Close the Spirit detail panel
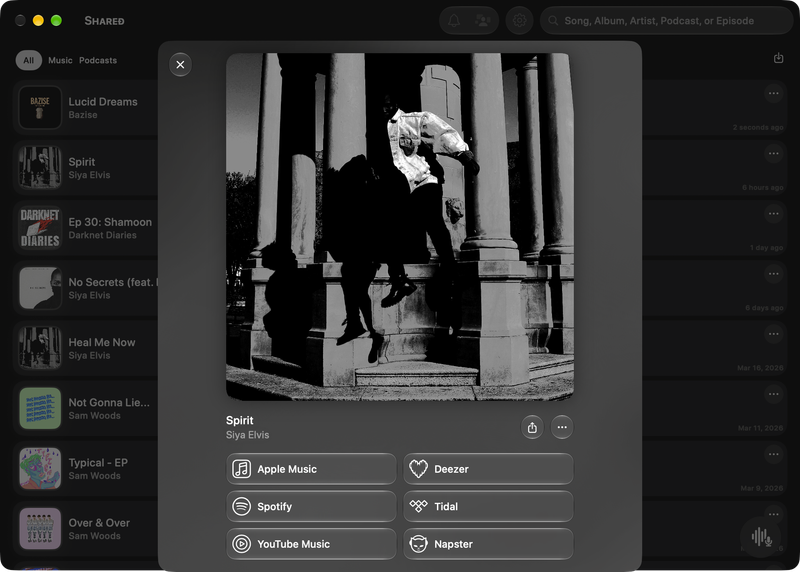Image resolution: width=800 pixels, height=572 pixels. (180, 65)
